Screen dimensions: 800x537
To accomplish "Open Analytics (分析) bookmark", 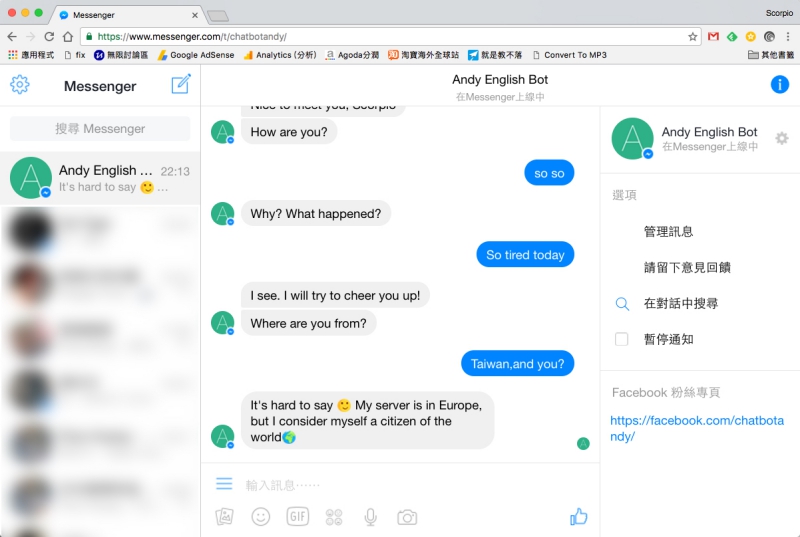I will (x=280, y=55).
